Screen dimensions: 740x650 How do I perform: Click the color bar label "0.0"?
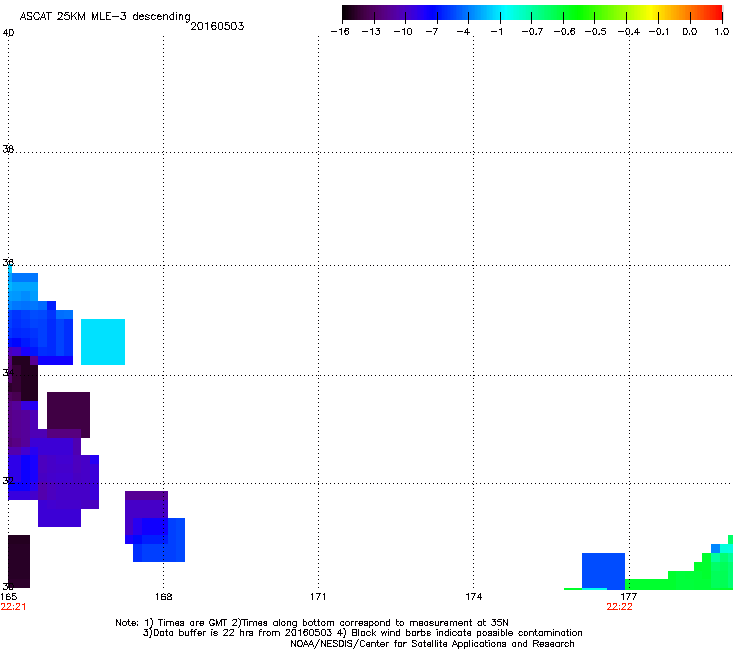tap(690, 32)
